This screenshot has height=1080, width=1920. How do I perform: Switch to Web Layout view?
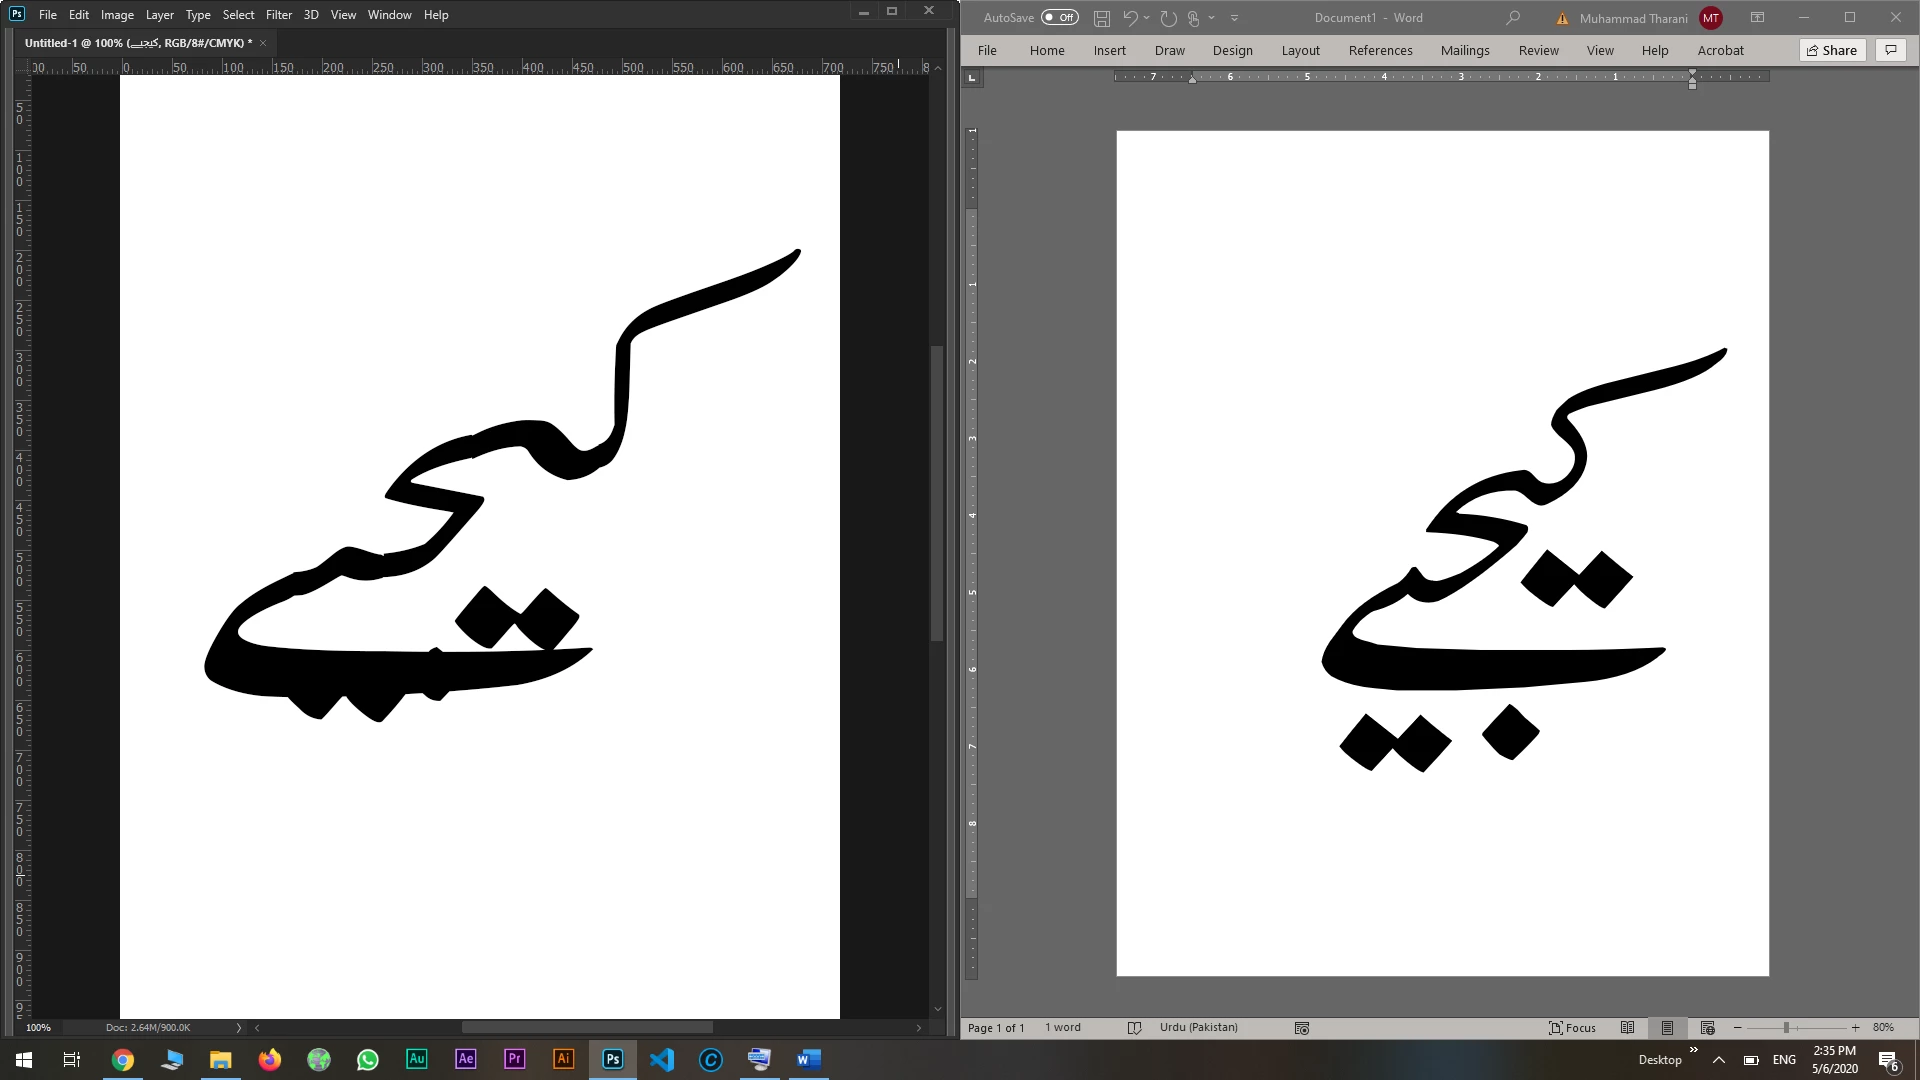(x=1707, y=1028)
